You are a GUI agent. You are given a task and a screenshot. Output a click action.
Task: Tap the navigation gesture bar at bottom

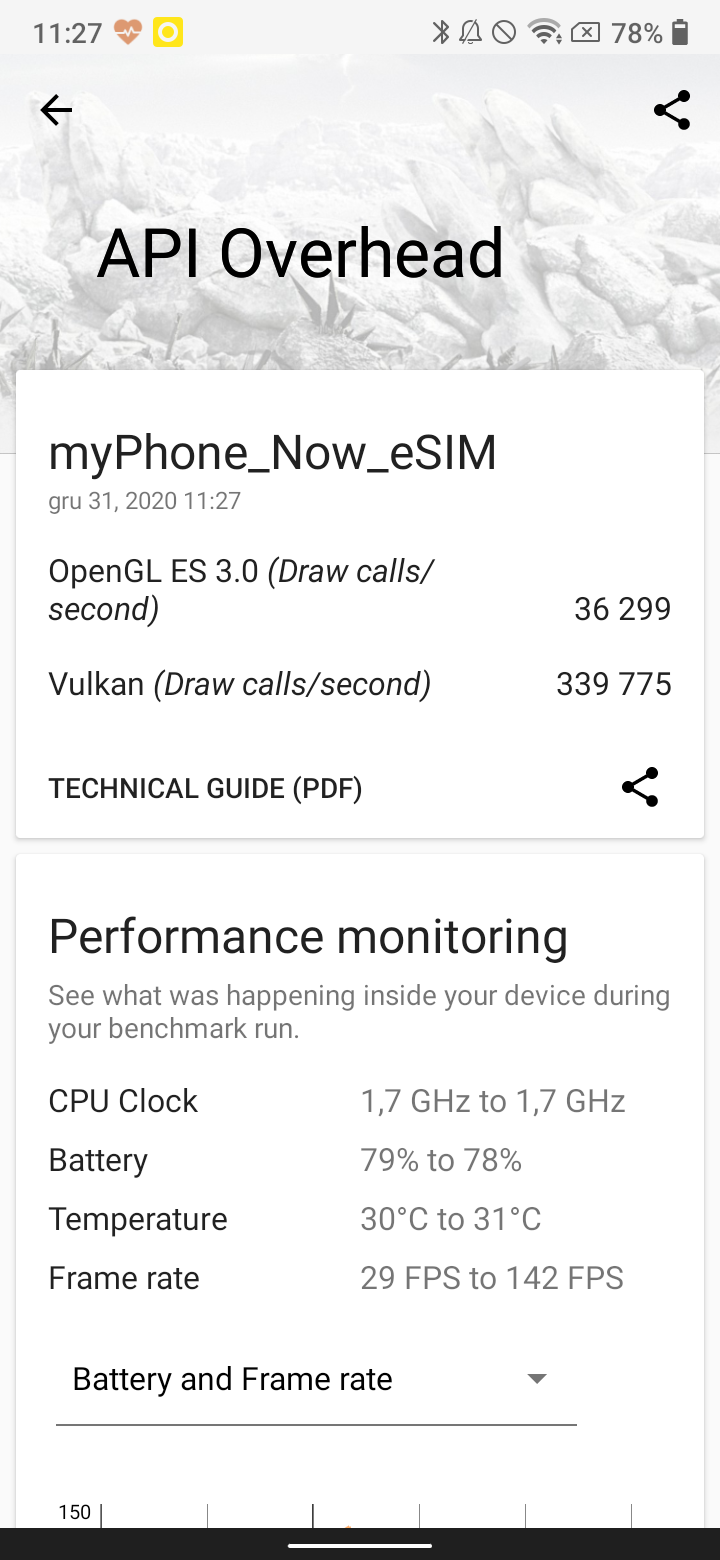[x=360, y=1545]
